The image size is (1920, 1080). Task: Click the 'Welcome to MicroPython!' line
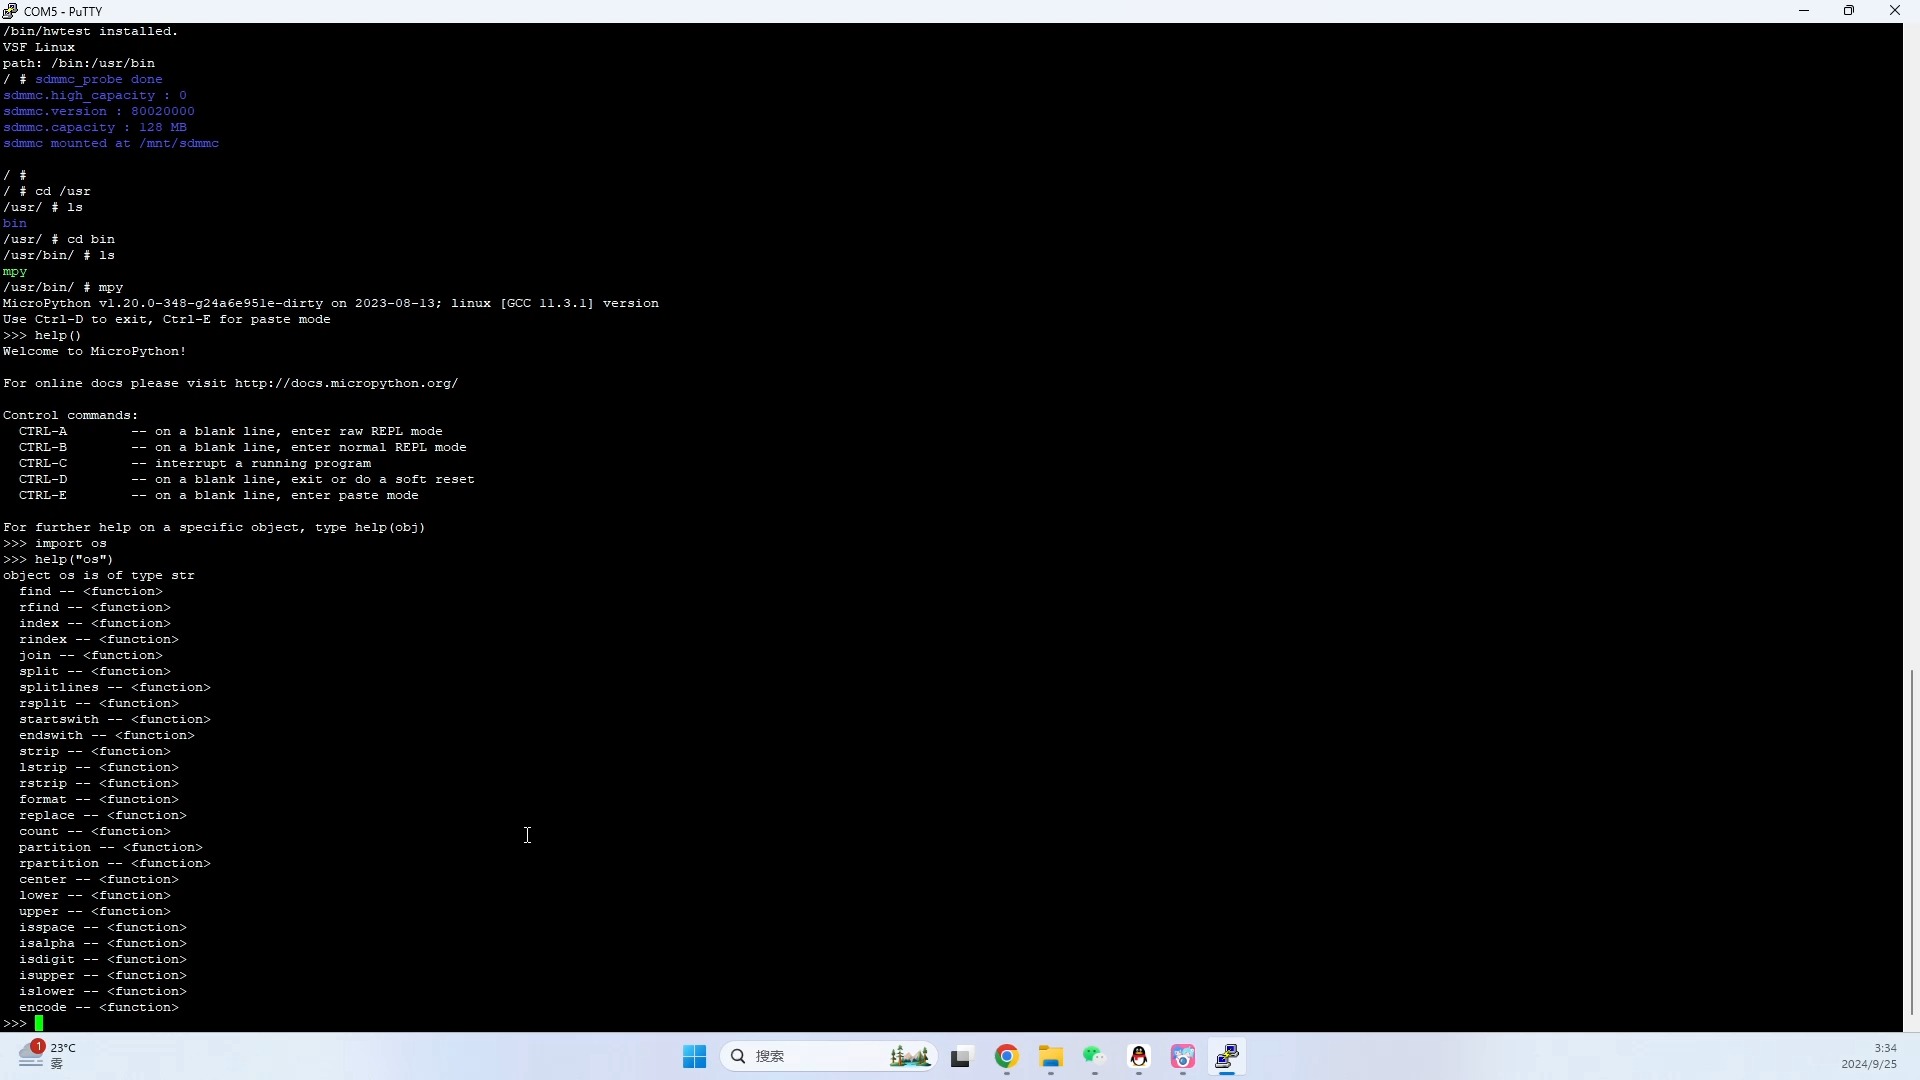95,352
